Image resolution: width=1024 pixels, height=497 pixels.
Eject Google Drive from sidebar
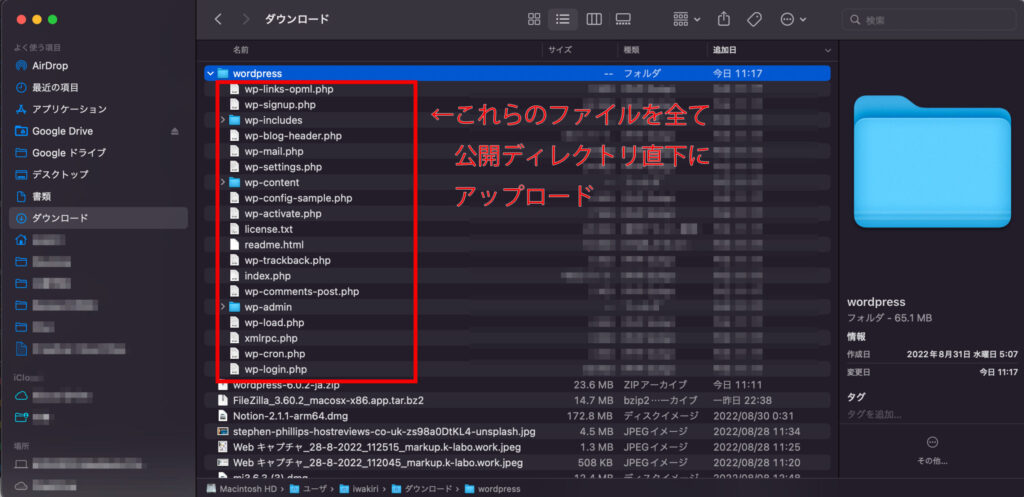[175, 131]
